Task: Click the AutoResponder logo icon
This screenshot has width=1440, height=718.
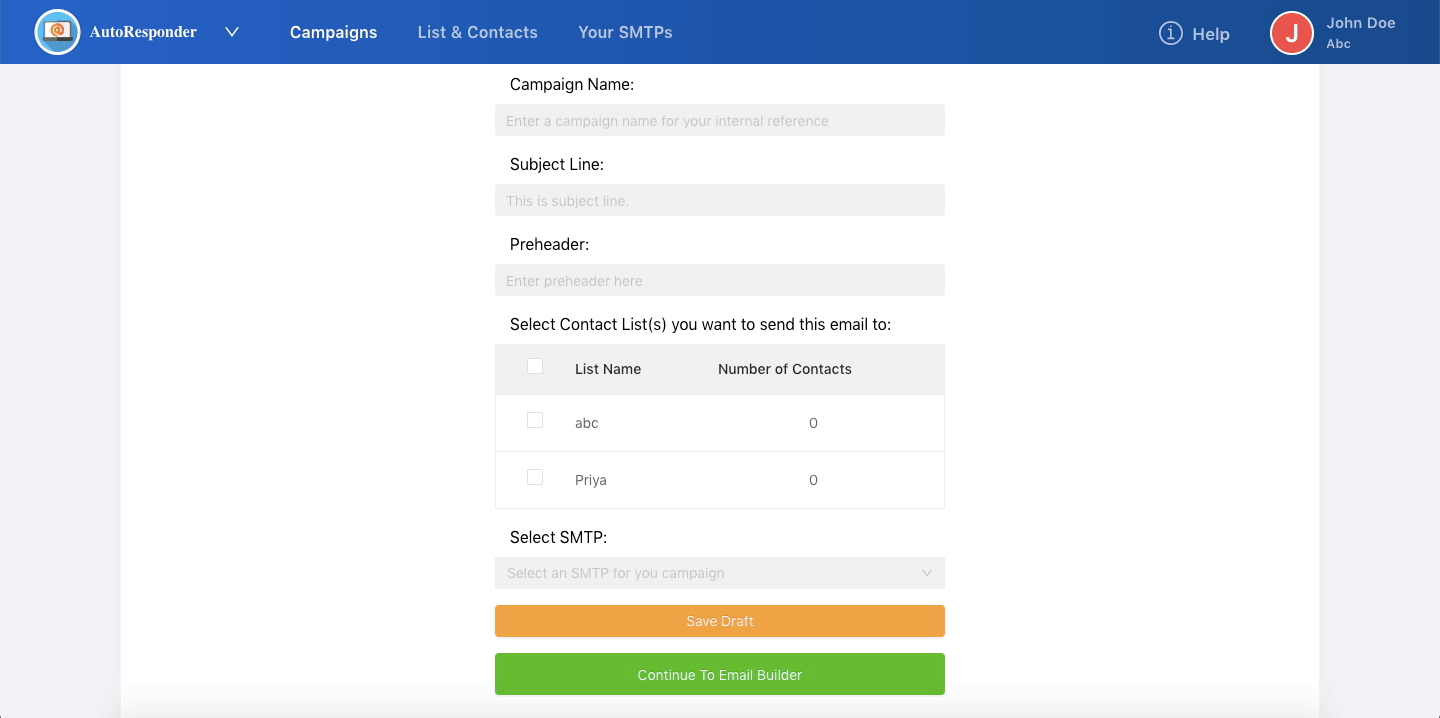Action: point(57,32)
